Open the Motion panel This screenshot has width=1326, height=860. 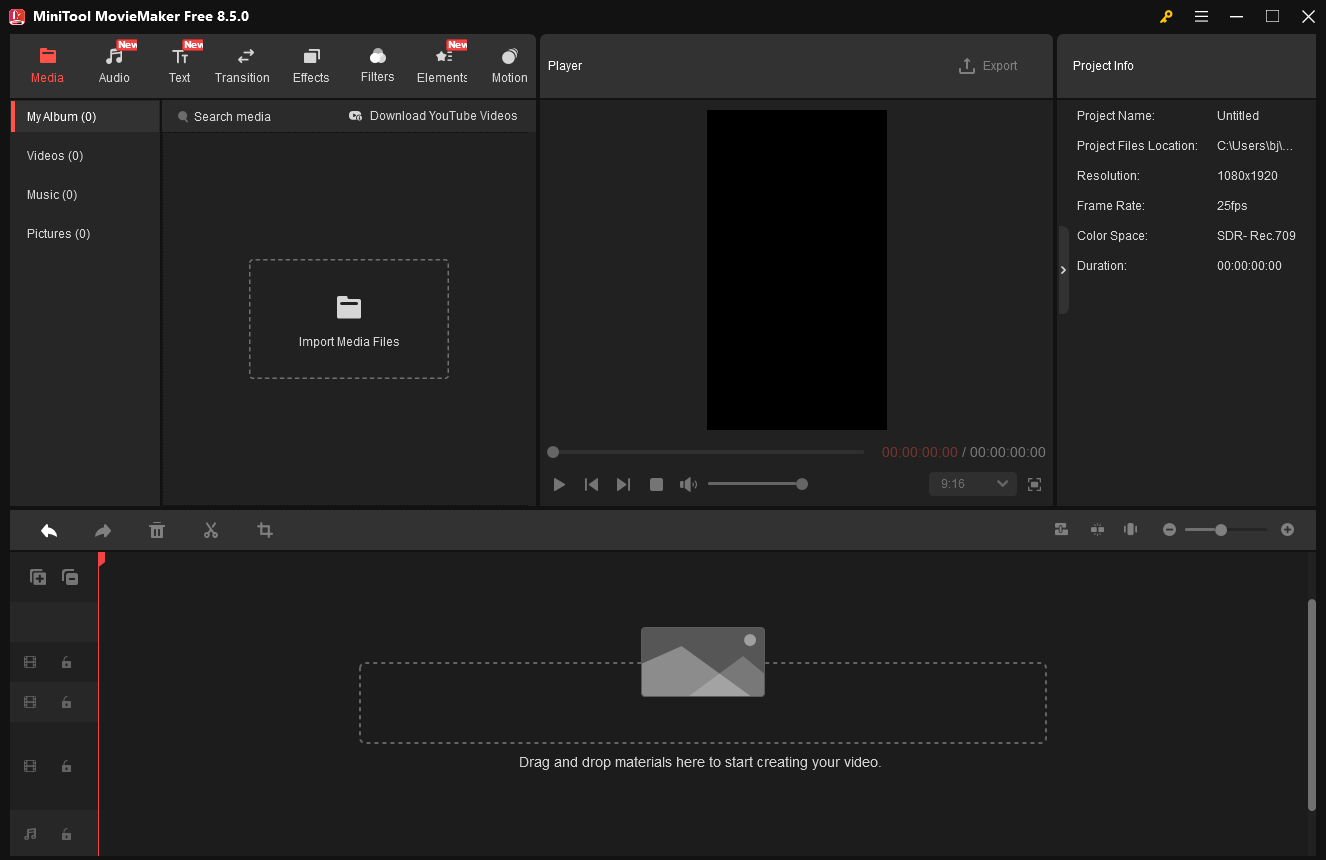coord(509,63)
